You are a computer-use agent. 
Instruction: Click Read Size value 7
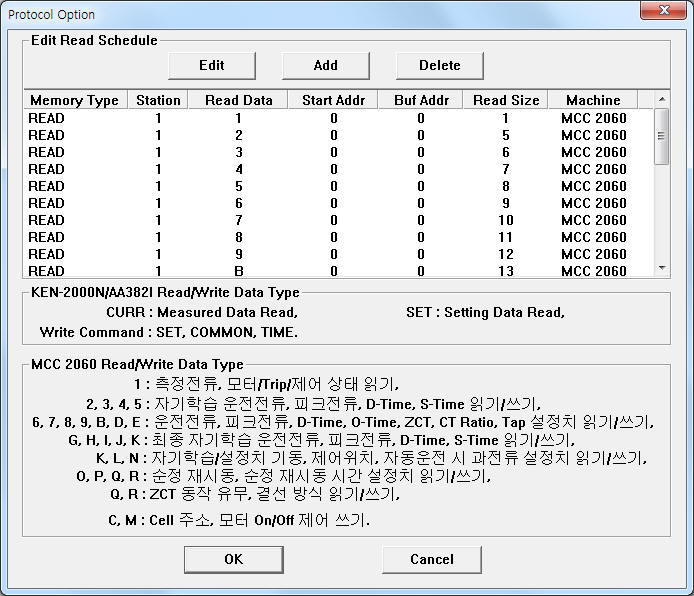tap(505, 169)
